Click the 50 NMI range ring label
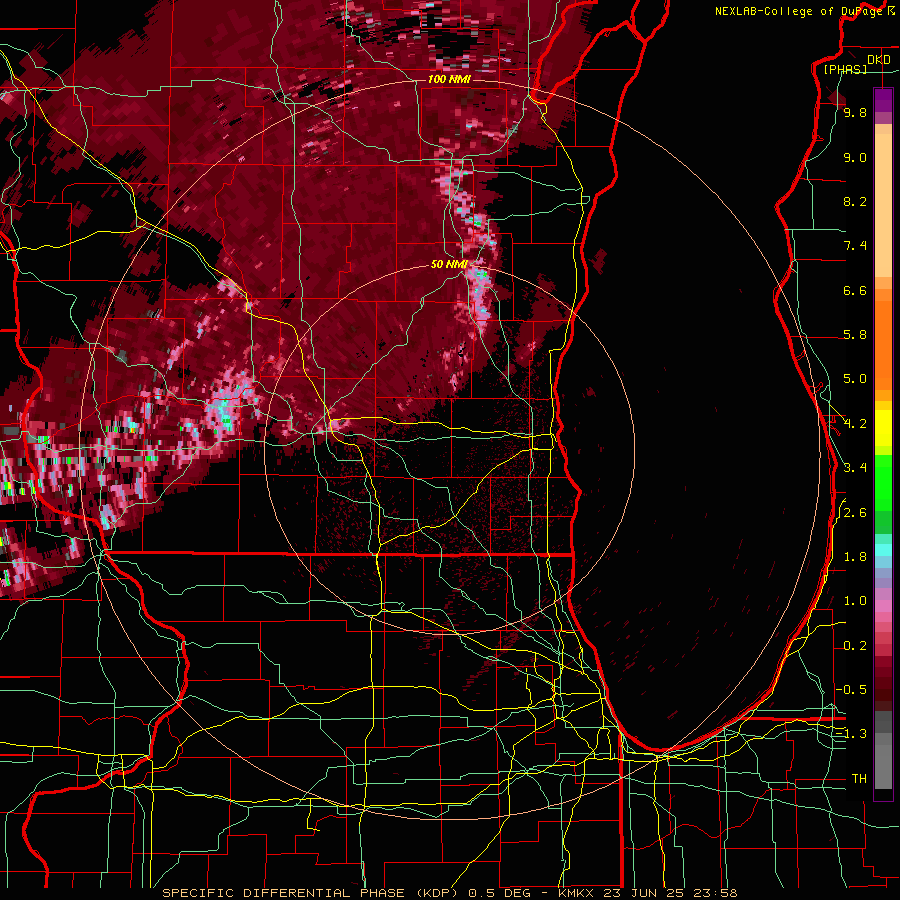The height and width of the screenshot is (900, 900). pyautogui.click(x=449, y=264)
